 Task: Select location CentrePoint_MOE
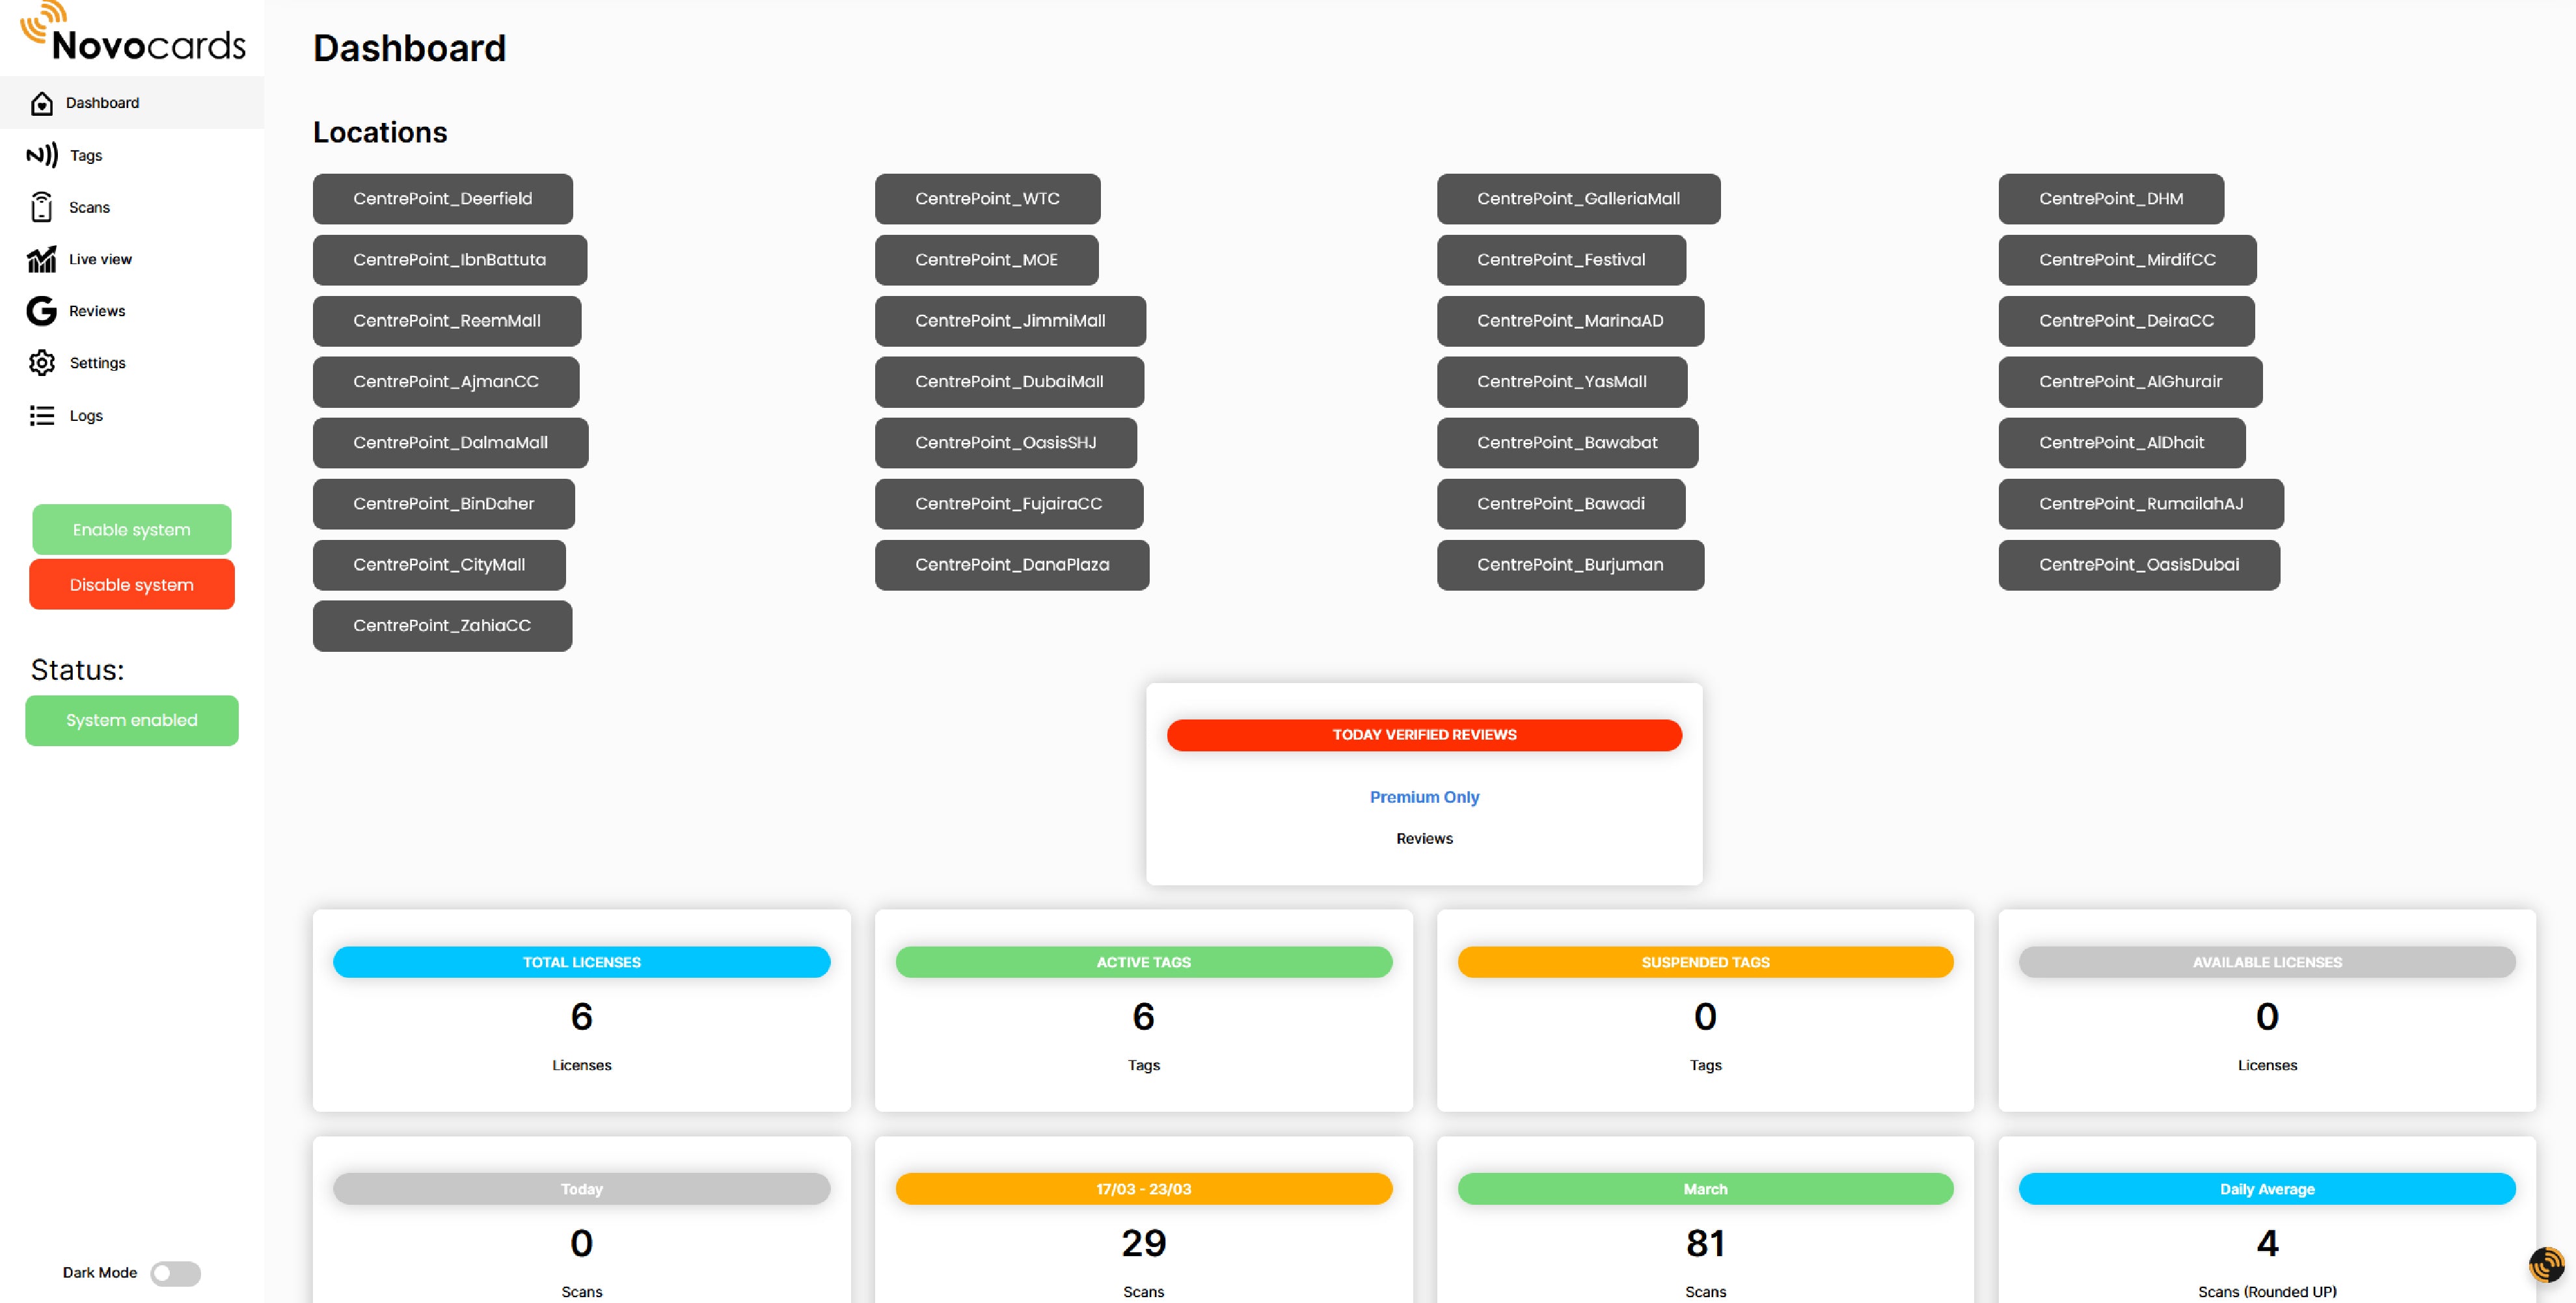[x=987, y=260]
